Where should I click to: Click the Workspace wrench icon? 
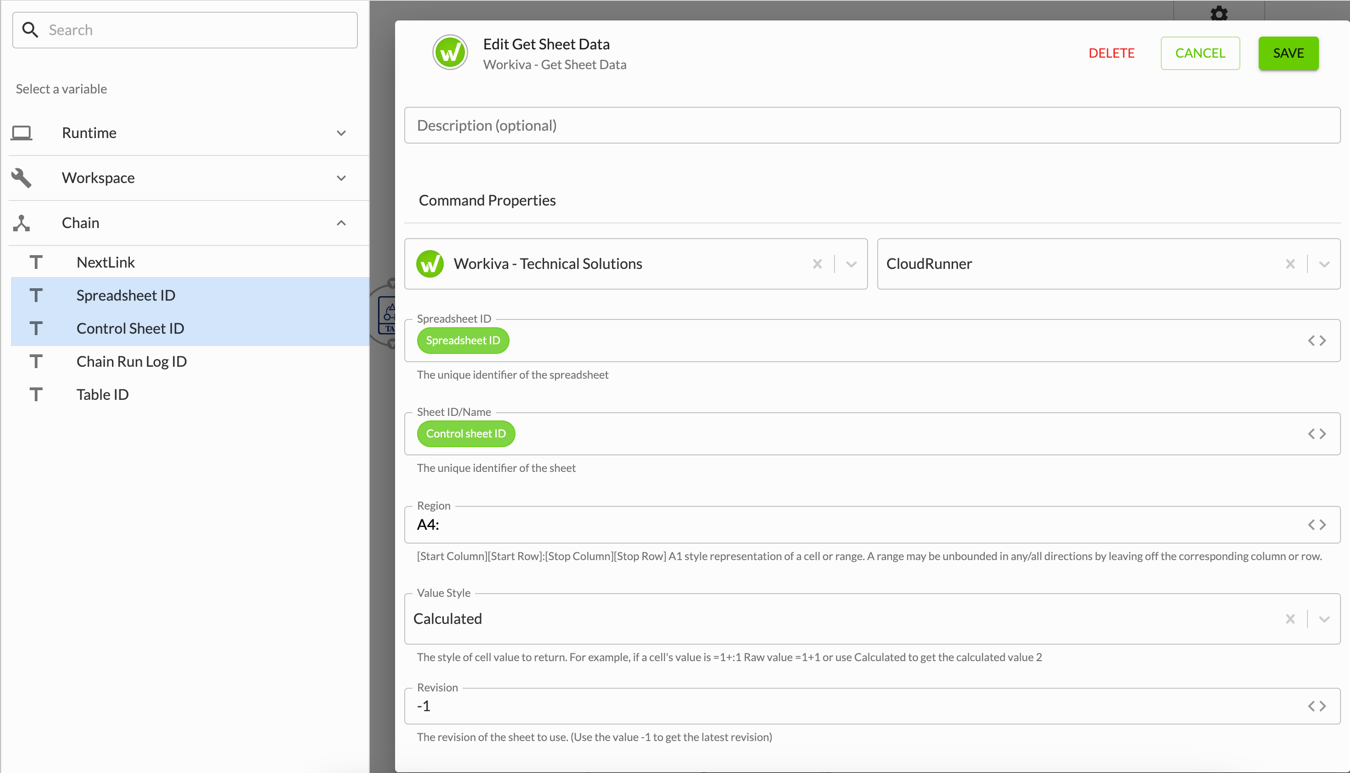(x=21, y=178)
